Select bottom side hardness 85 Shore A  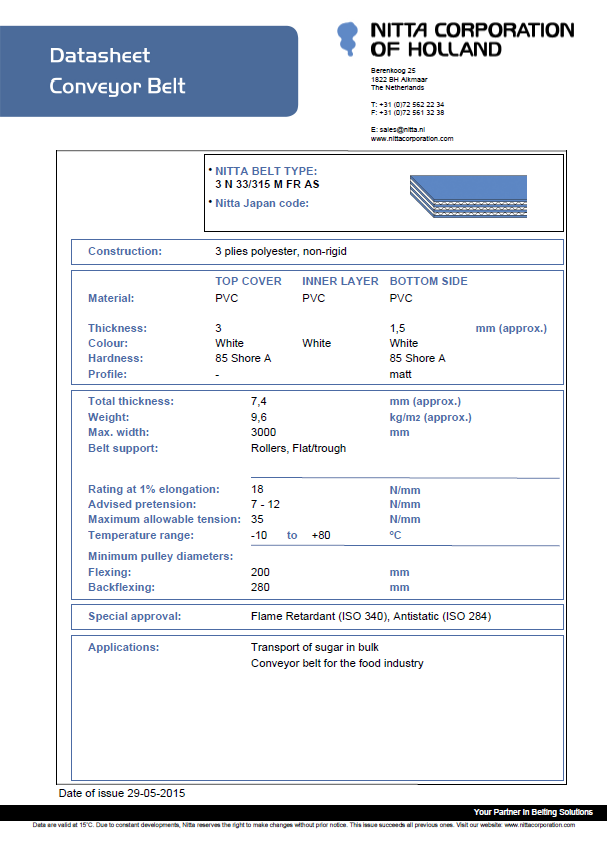[x=418, y=358]
